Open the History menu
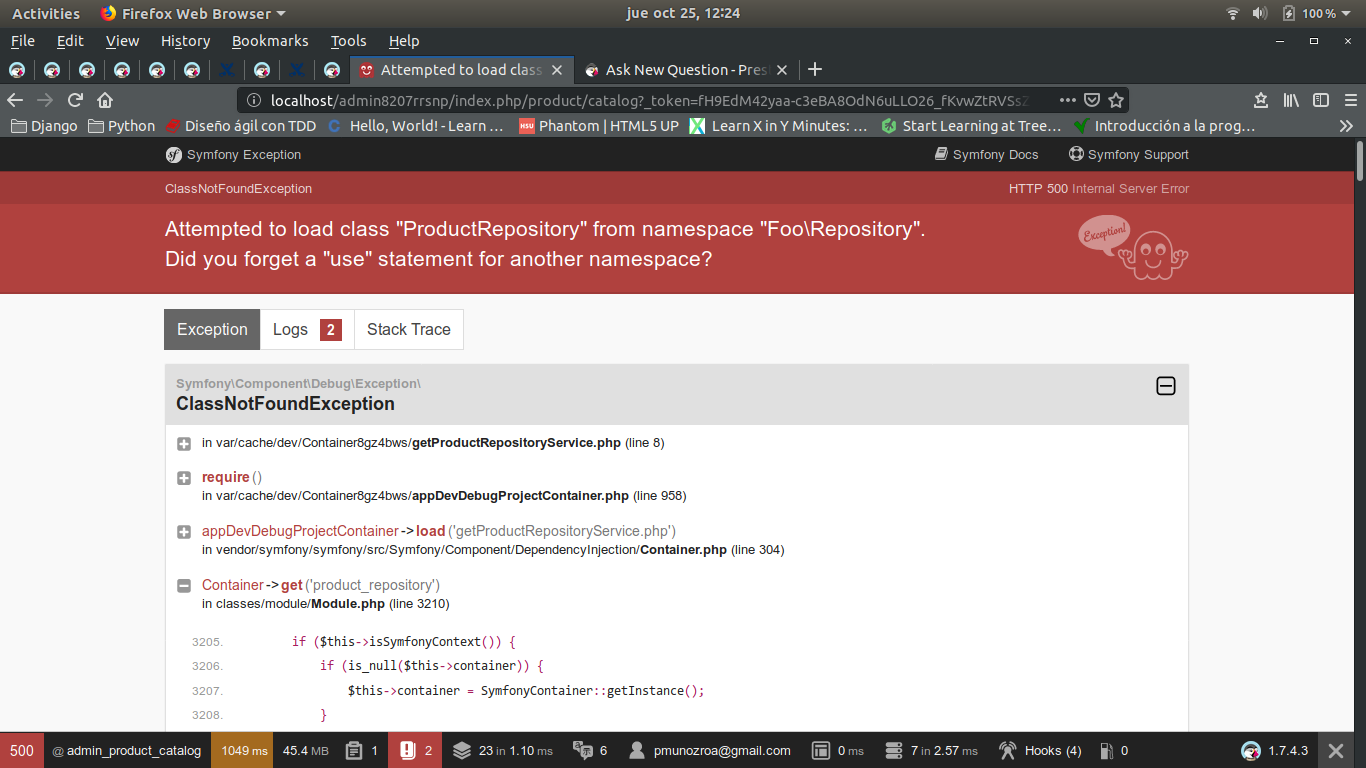1366x768 pixels. (185, 41)
